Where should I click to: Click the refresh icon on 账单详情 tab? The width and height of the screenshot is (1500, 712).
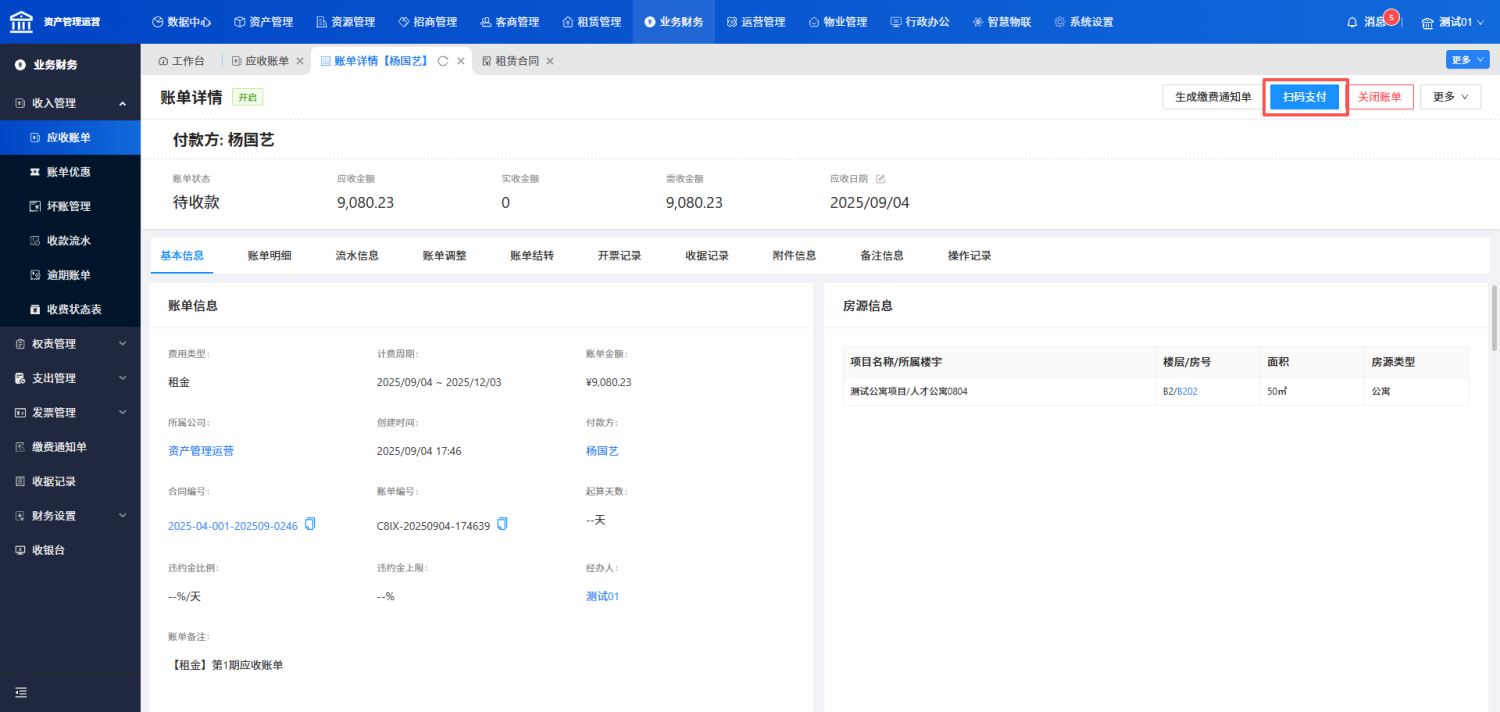pos(443,61)
